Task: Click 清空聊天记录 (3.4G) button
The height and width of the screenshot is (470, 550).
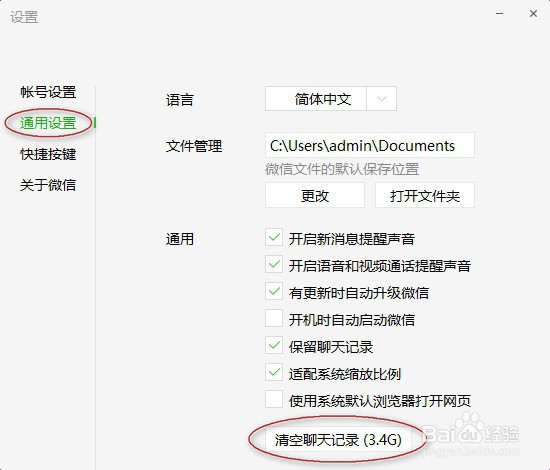Action: click(338, 439)
